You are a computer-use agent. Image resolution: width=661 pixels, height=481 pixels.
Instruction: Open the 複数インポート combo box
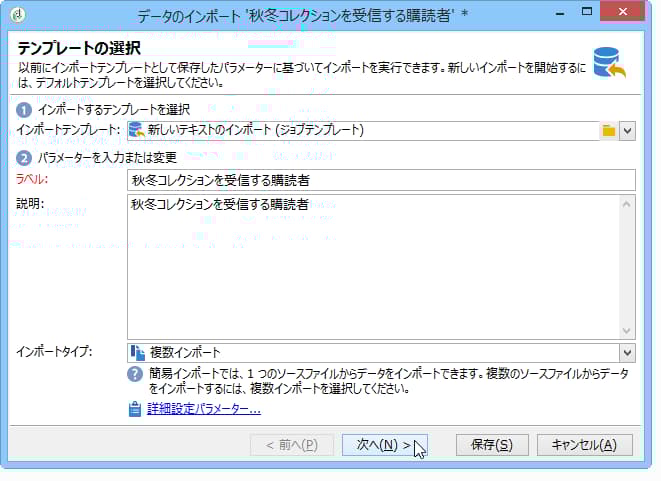coord(381,352)
